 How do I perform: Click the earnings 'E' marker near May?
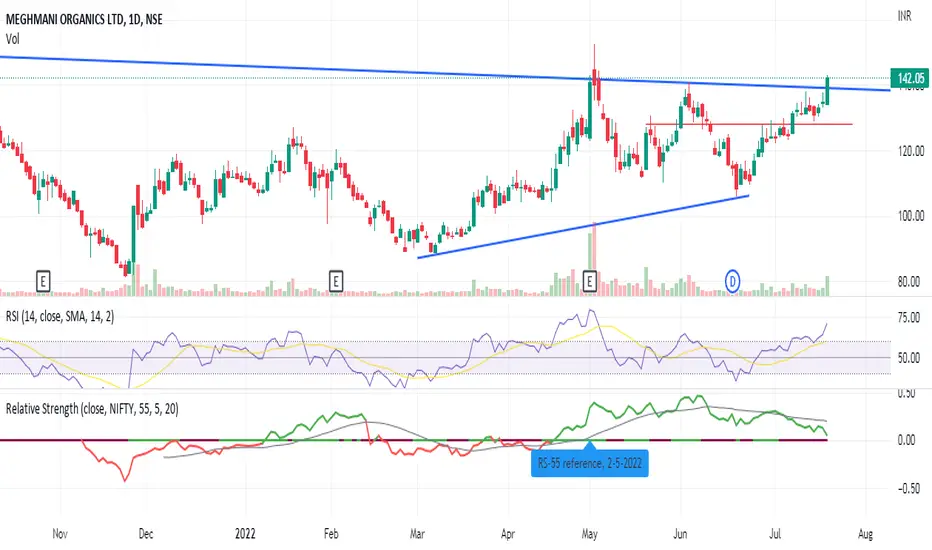(x=590, y=281)
